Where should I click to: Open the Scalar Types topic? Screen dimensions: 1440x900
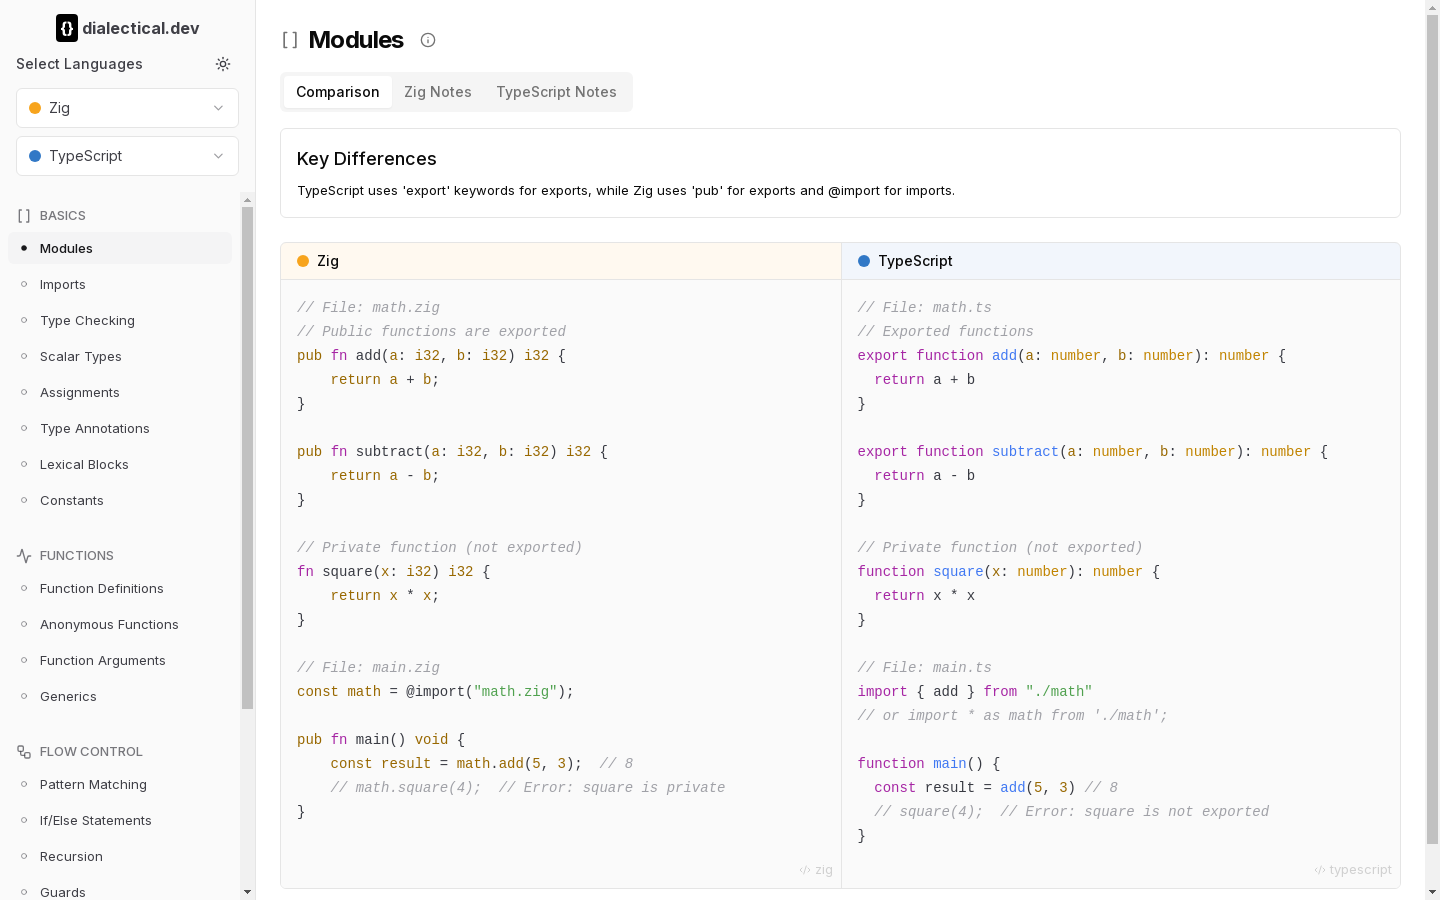[x=120, y=356]
